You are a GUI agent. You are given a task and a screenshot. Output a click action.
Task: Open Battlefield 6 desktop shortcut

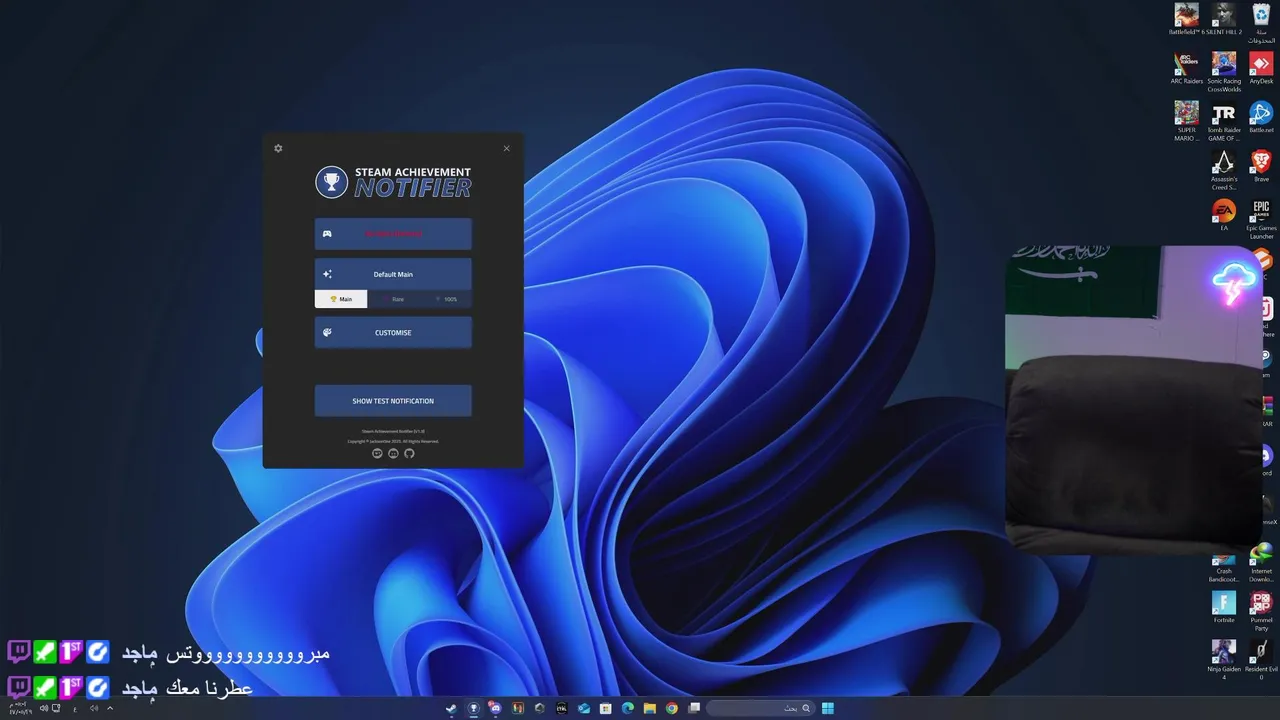[x=1186, y=19]
